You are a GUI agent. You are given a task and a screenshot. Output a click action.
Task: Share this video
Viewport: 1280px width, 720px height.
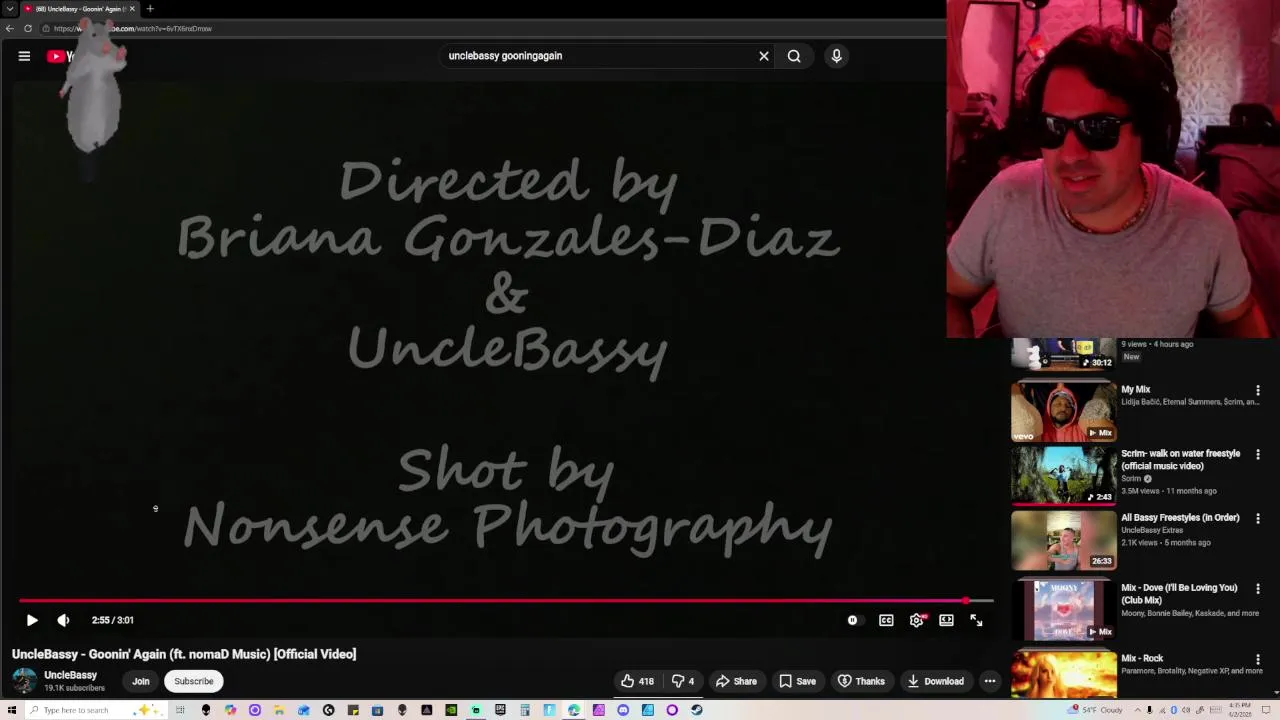point(736,681)
